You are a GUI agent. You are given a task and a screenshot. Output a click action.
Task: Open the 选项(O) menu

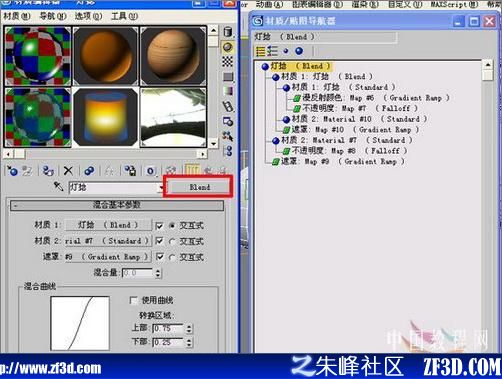coord(88,16)
